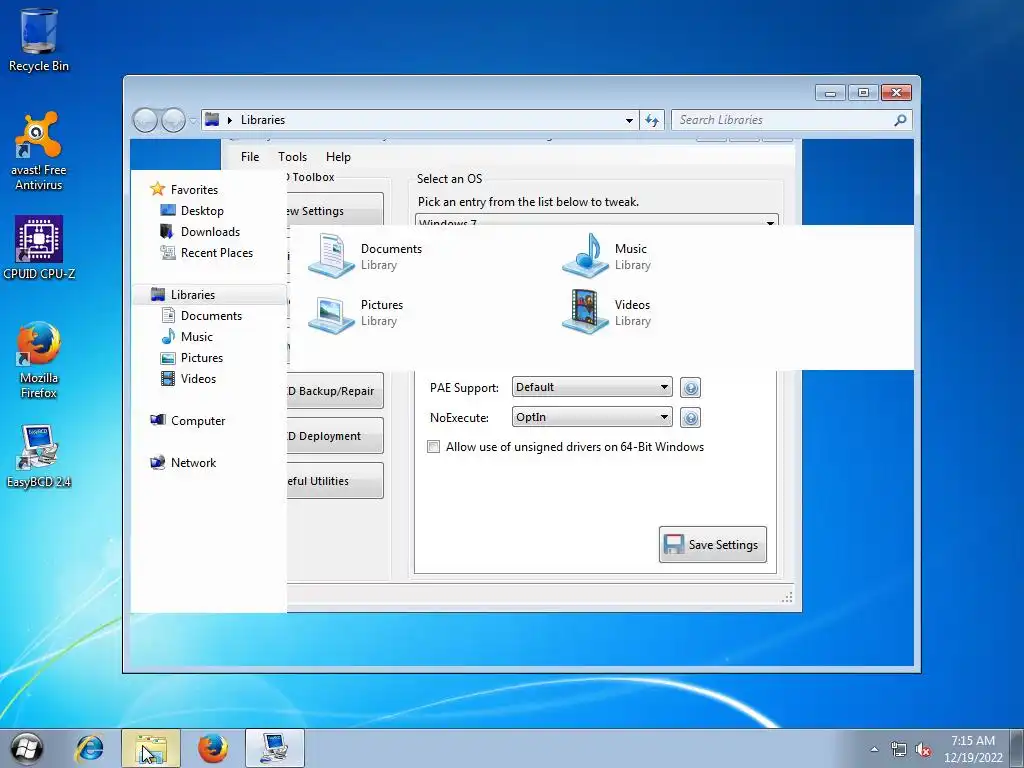Click the network tray icon
Screen dimensions: 1024x768
(x=899, y=750)
